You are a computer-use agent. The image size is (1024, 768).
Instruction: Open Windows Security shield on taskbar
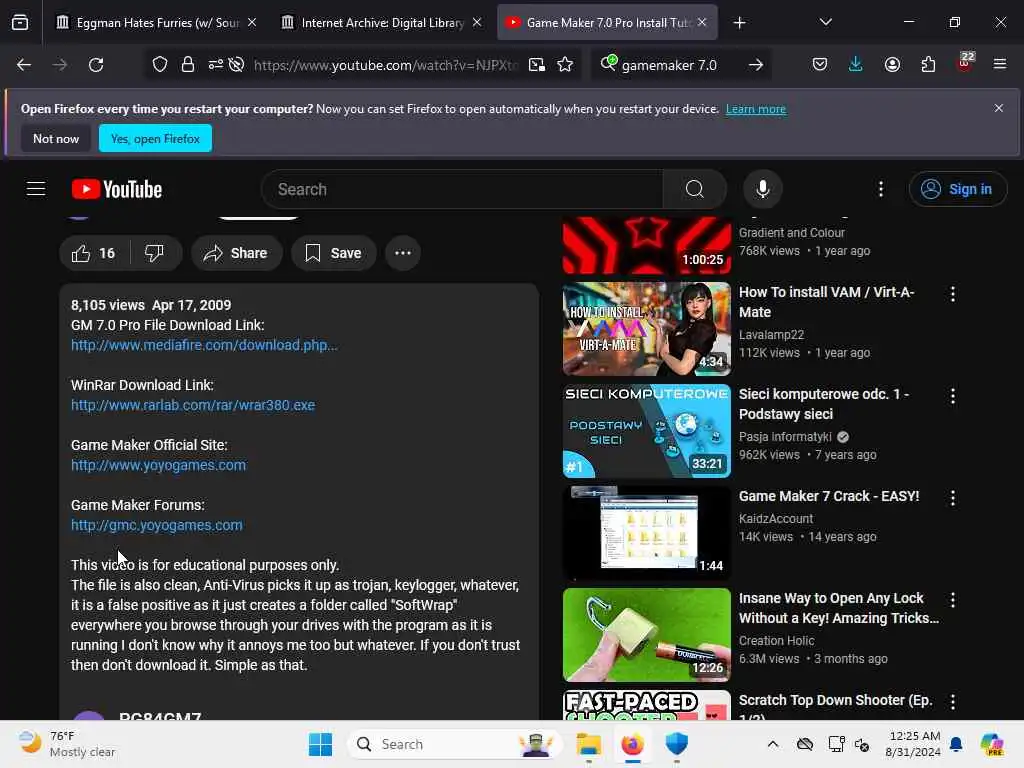pyautogui.click(x=677, y=744)
